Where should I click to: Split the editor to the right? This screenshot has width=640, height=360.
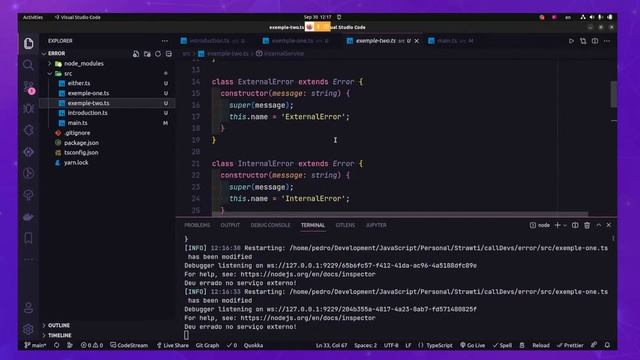coord(595,41)
